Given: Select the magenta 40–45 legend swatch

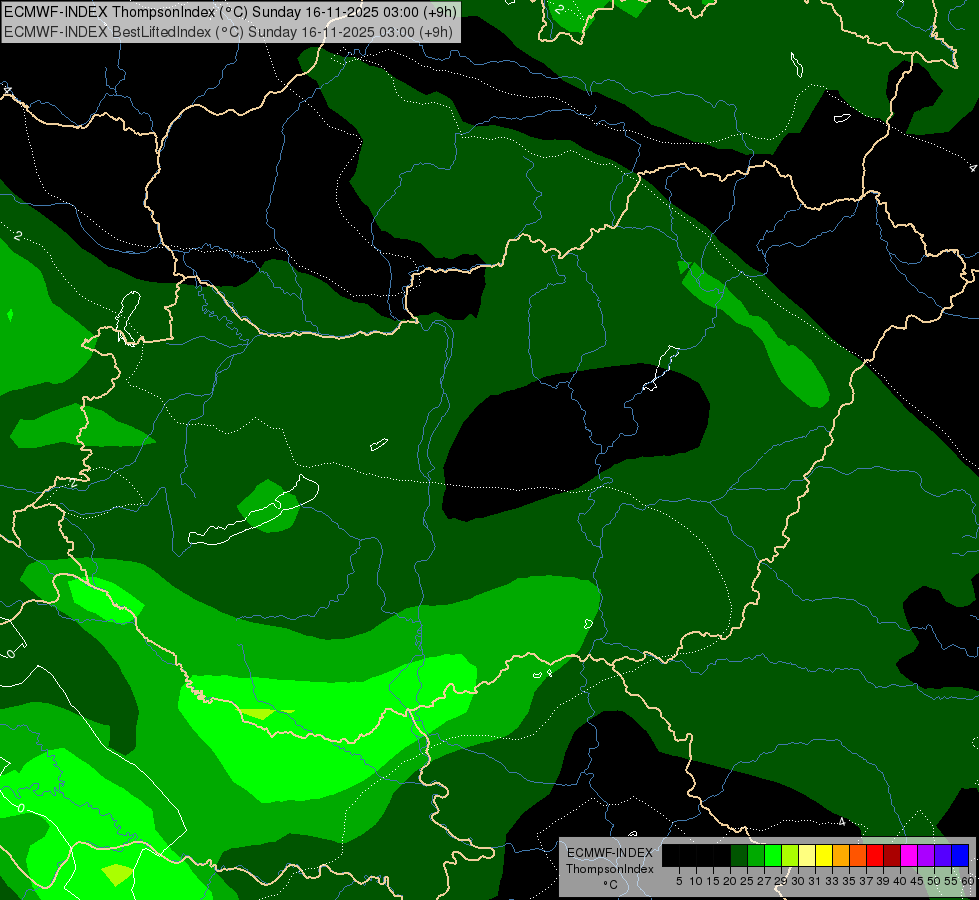Looking at the screenshot, I should pyautogui.click(x=909, y=856).
